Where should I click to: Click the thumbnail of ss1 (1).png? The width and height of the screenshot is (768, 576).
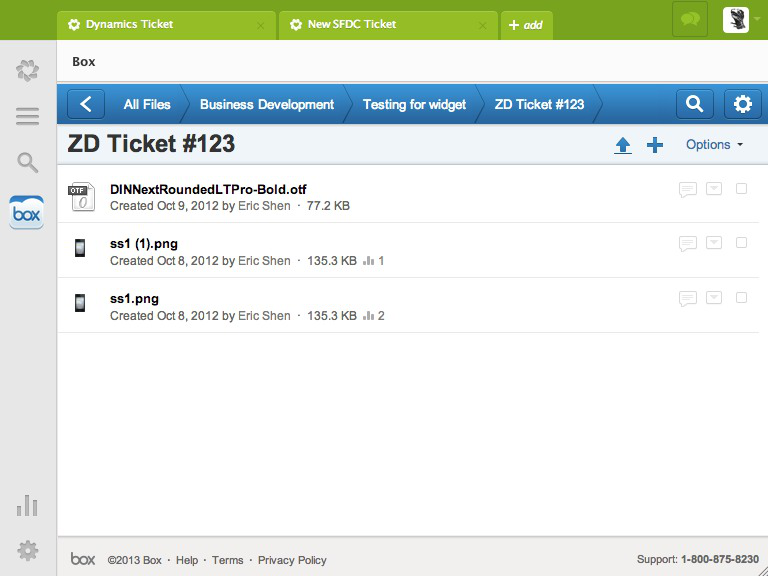click(80, 248)
